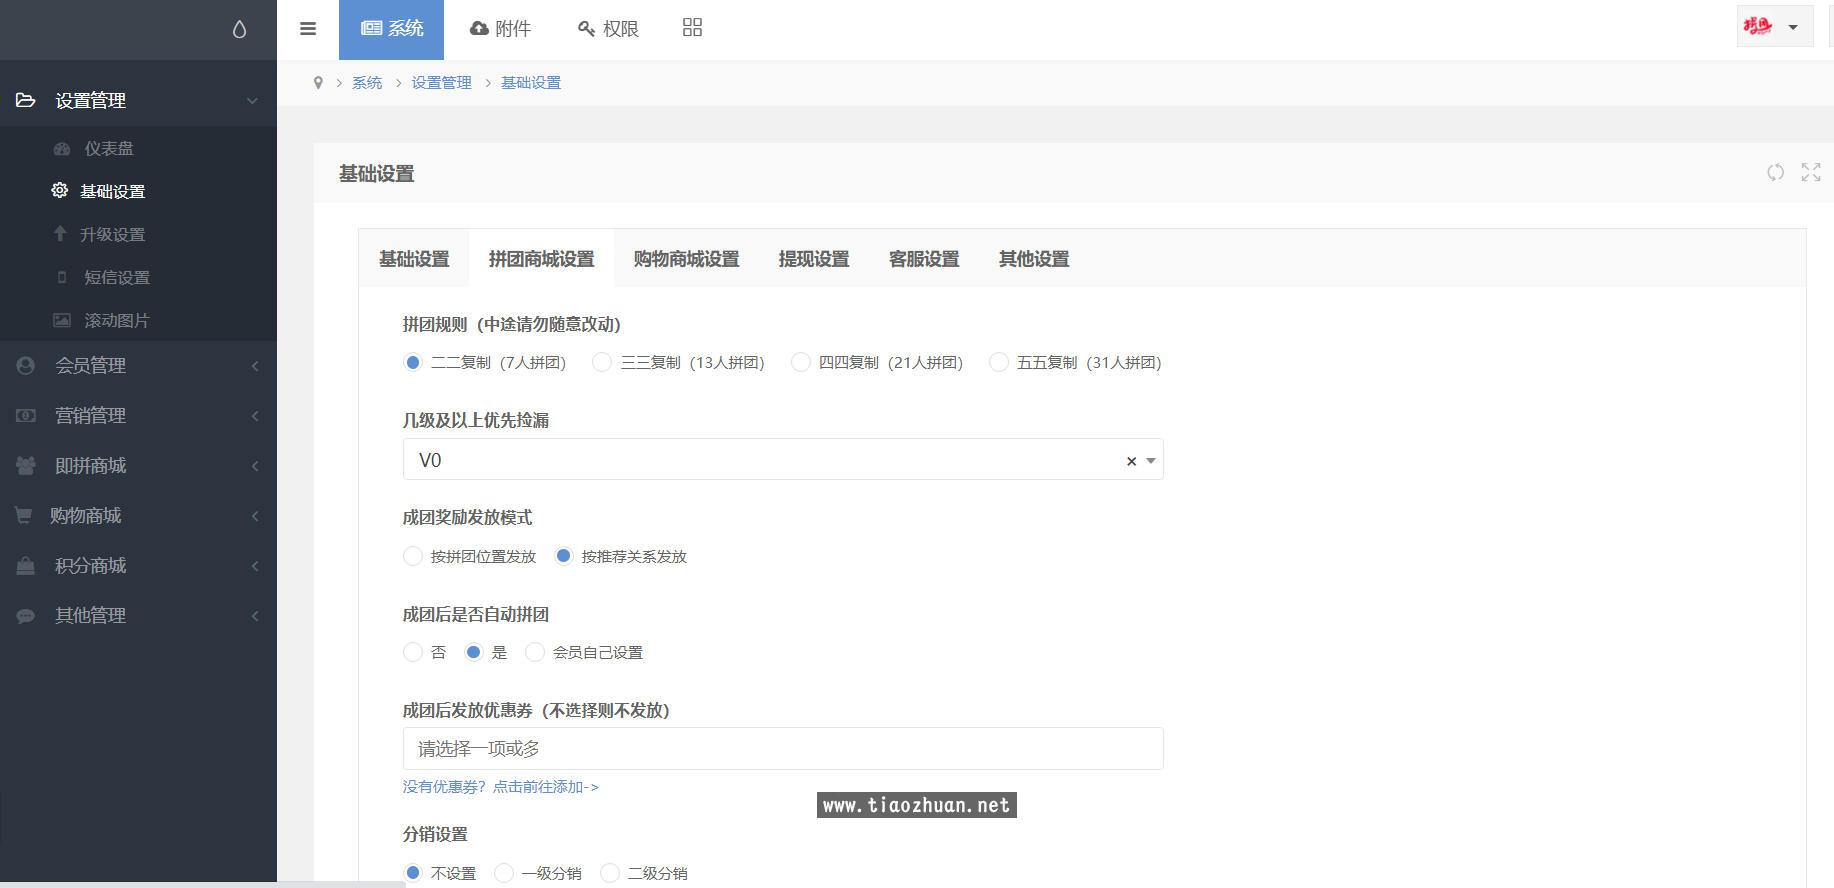Click 没有优惠券?点击前往添加 link
1834x888 pixels.
(x=500, y=787)
